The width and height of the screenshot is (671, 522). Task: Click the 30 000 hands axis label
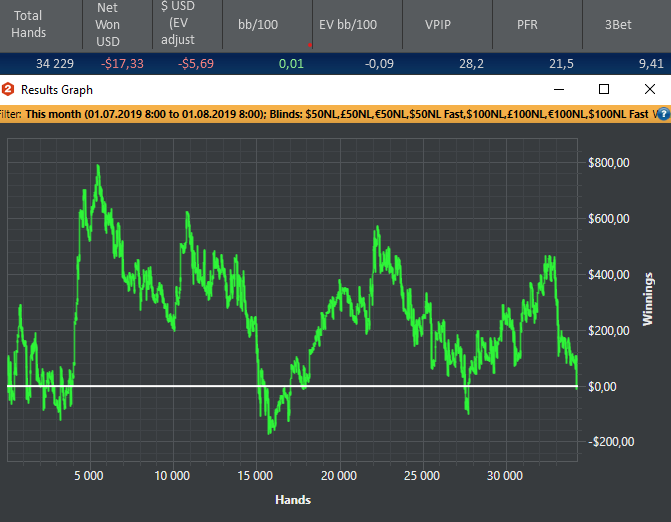tap(505, 476)
